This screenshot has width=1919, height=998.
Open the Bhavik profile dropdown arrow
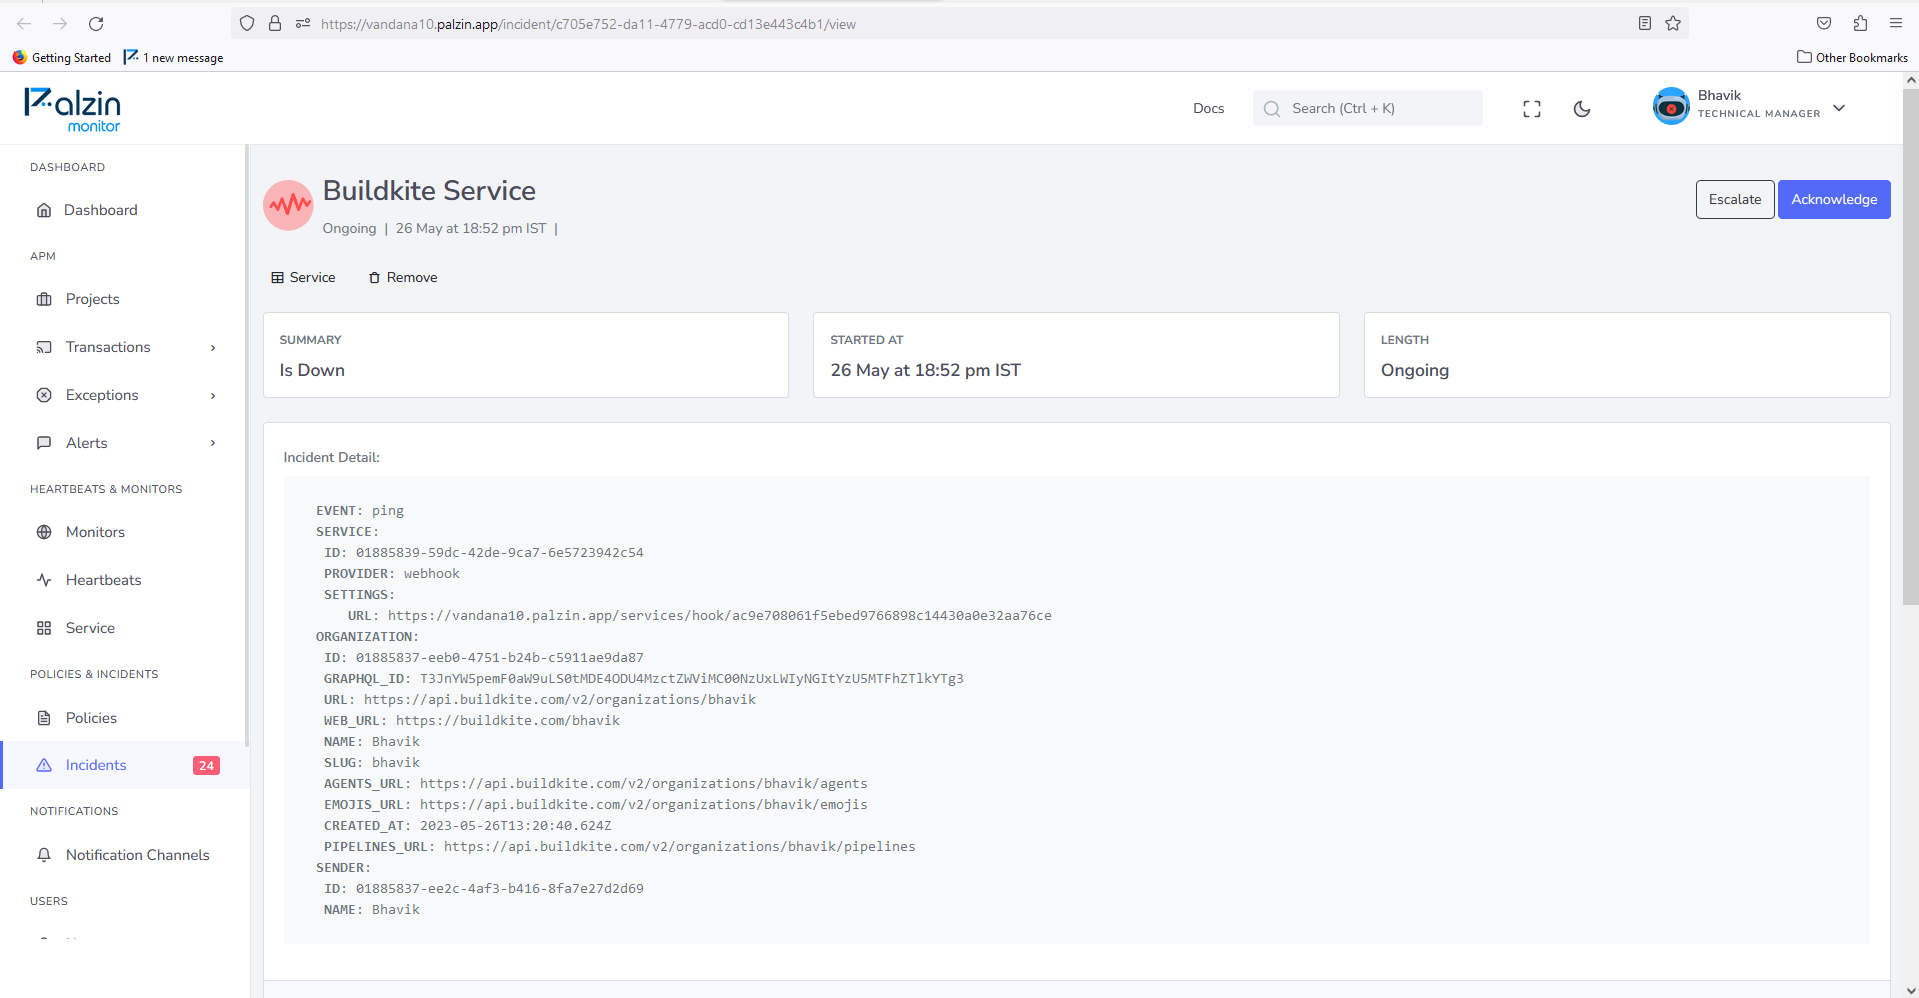pyautogui.click(x=1838, y=108)
